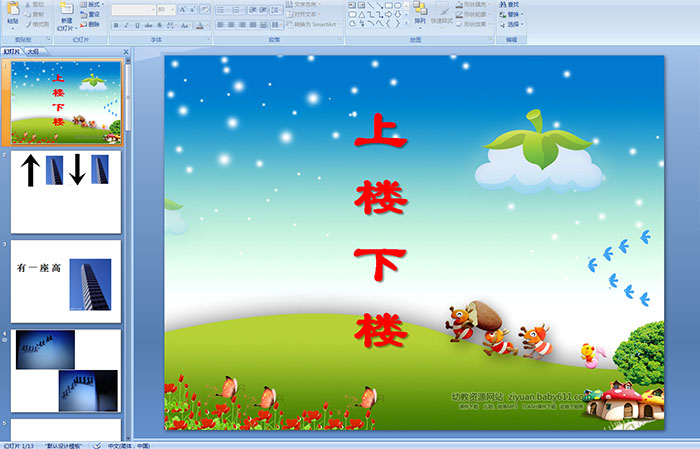This screenshot has width=700, height=449.
Task: Toggle text shadow (S)
Action: (x=159, y=25)
